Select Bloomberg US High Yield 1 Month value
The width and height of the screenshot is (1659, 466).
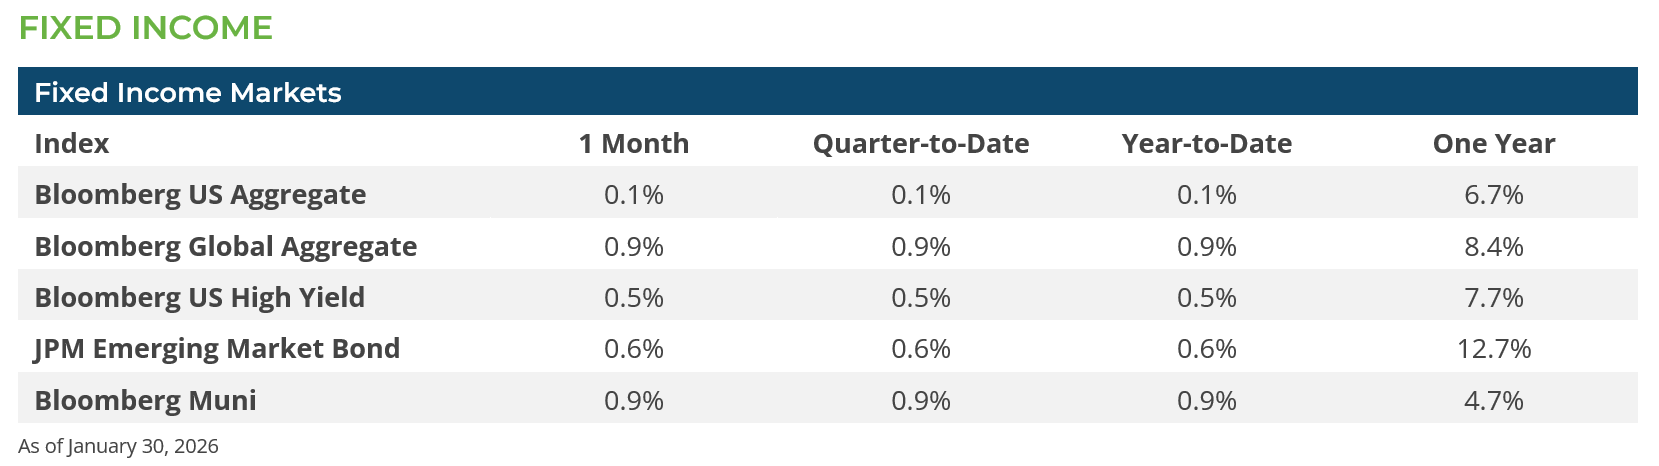click(x=634, y=298)
